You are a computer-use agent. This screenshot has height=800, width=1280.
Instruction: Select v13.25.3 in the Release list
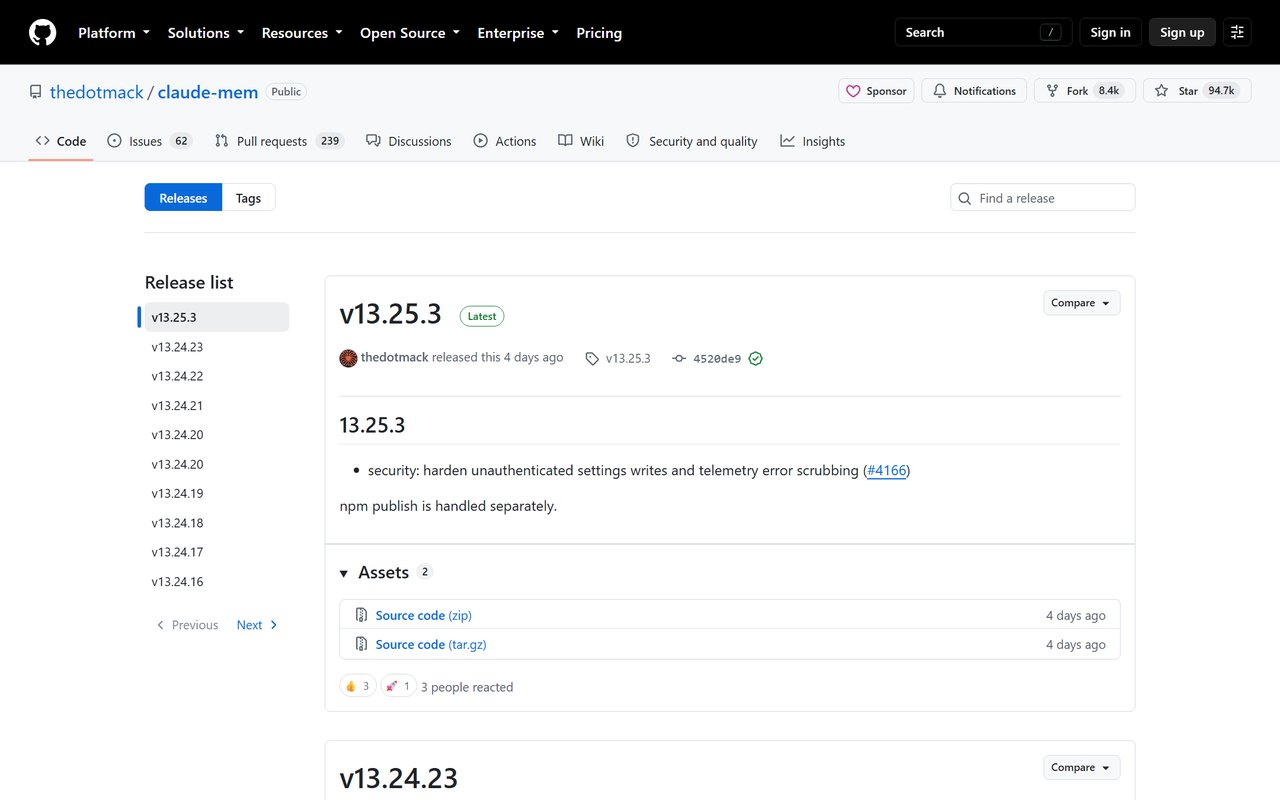[x=217, y=317]
